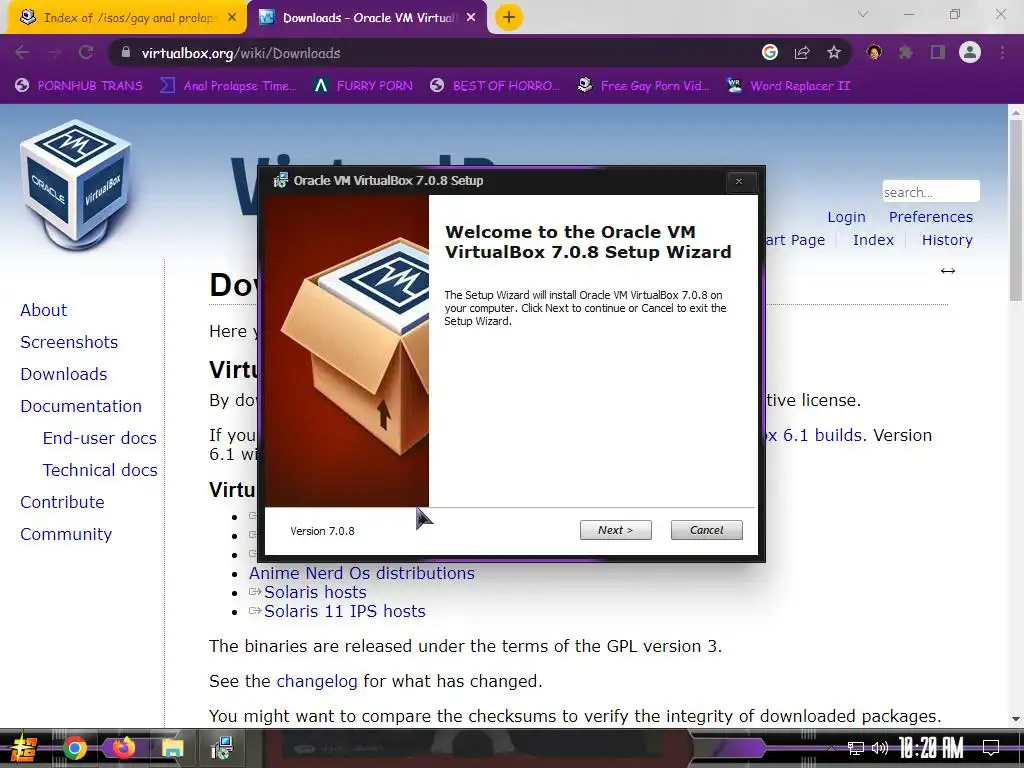Open the wiki History link
The width and height of the screenshot is (1024, 768).
click(x=947, y=240)
